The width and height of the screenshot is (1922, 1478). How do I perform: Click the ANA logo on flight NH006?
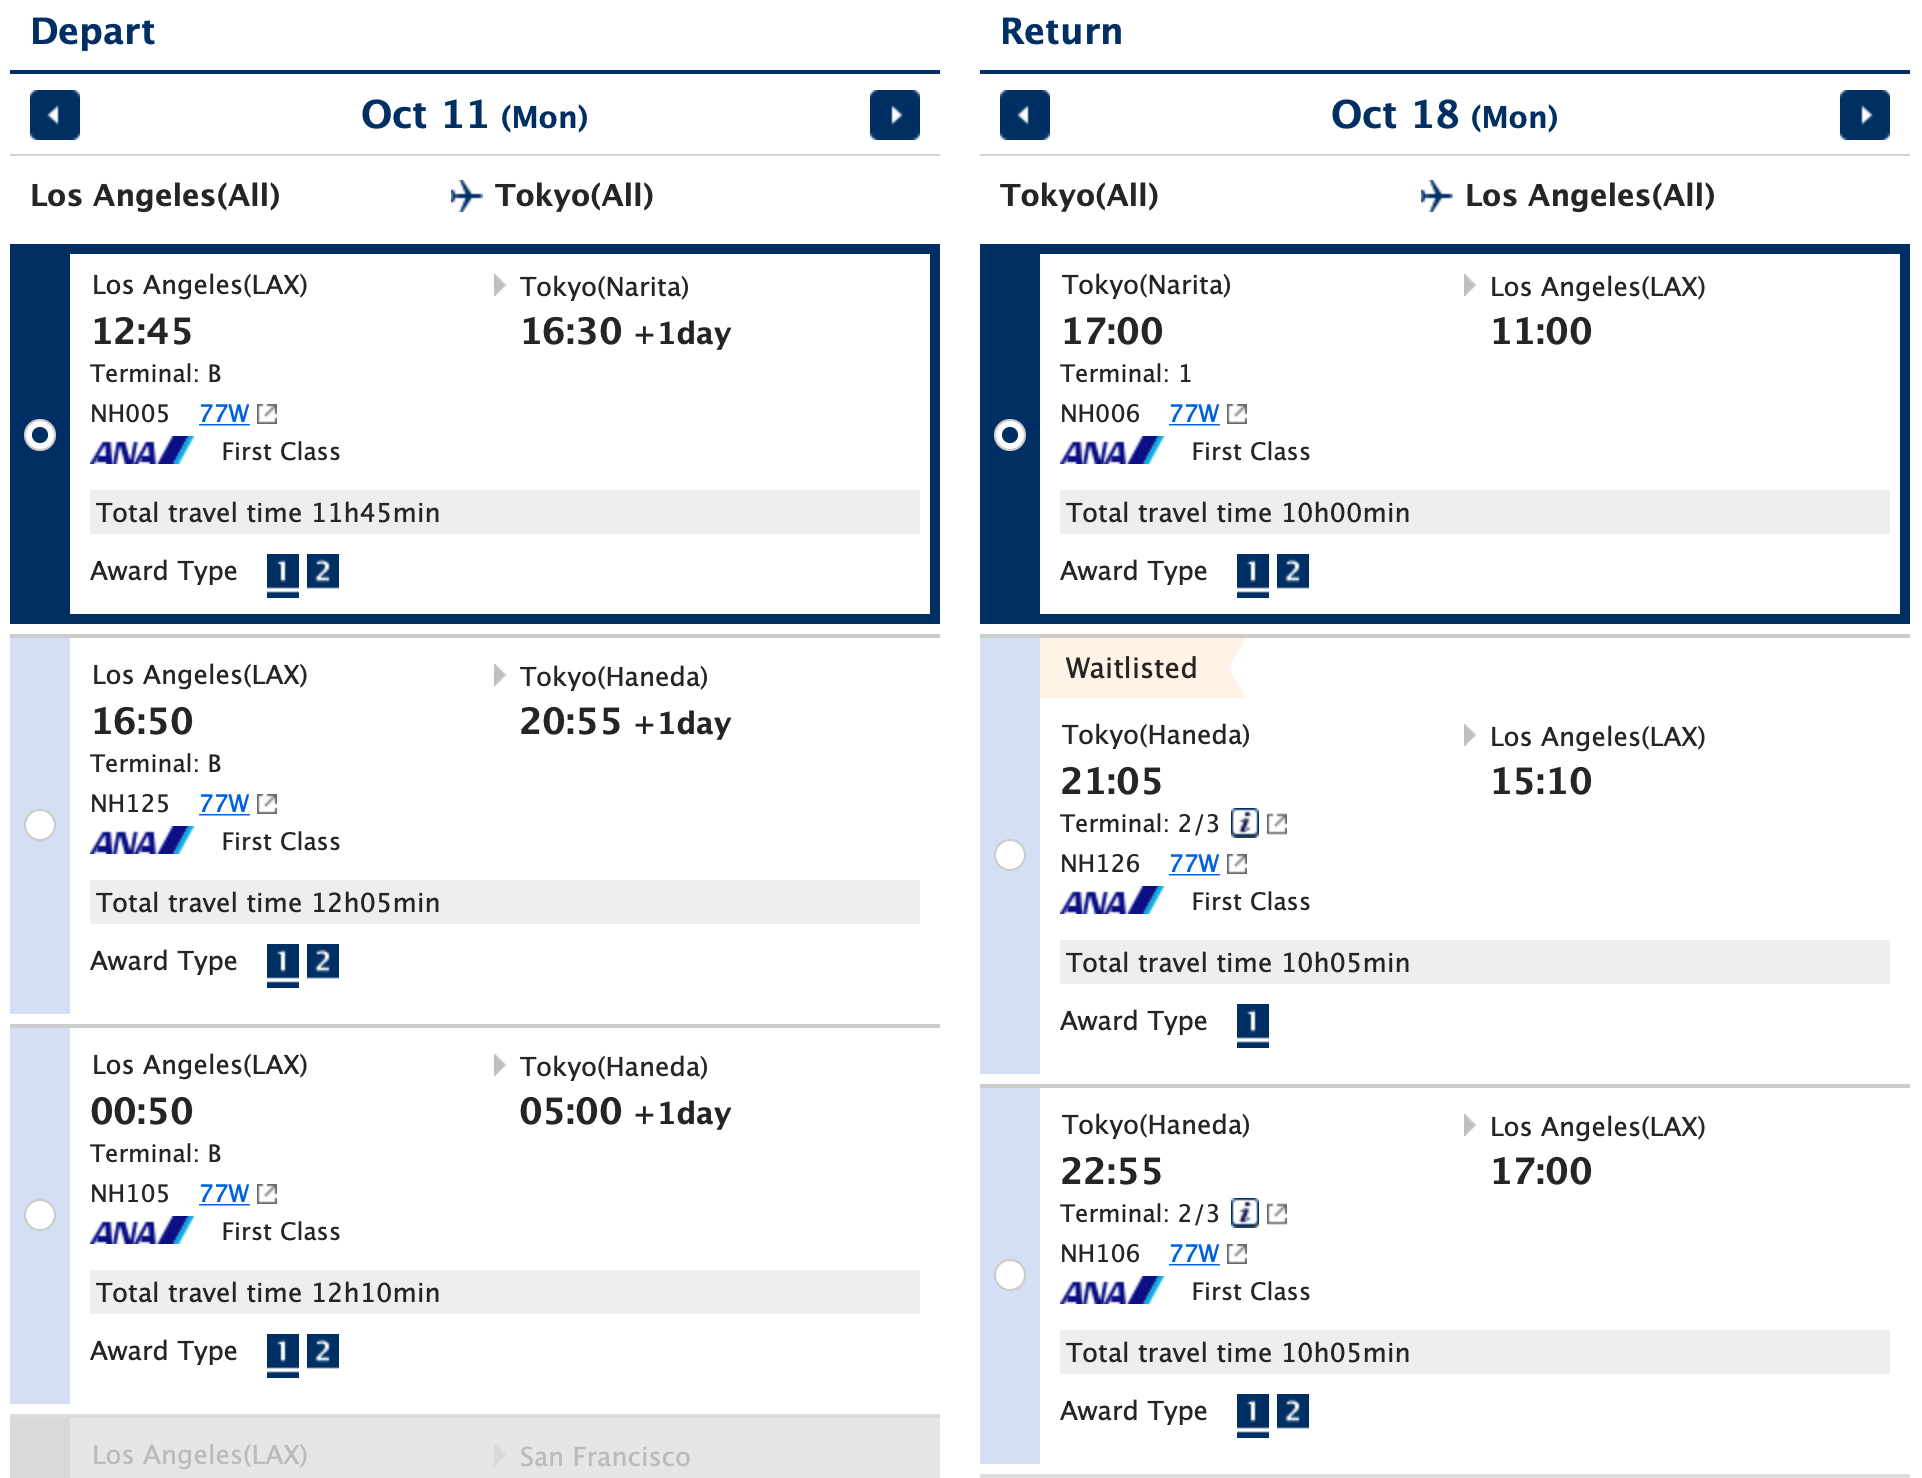(1110, 451)
